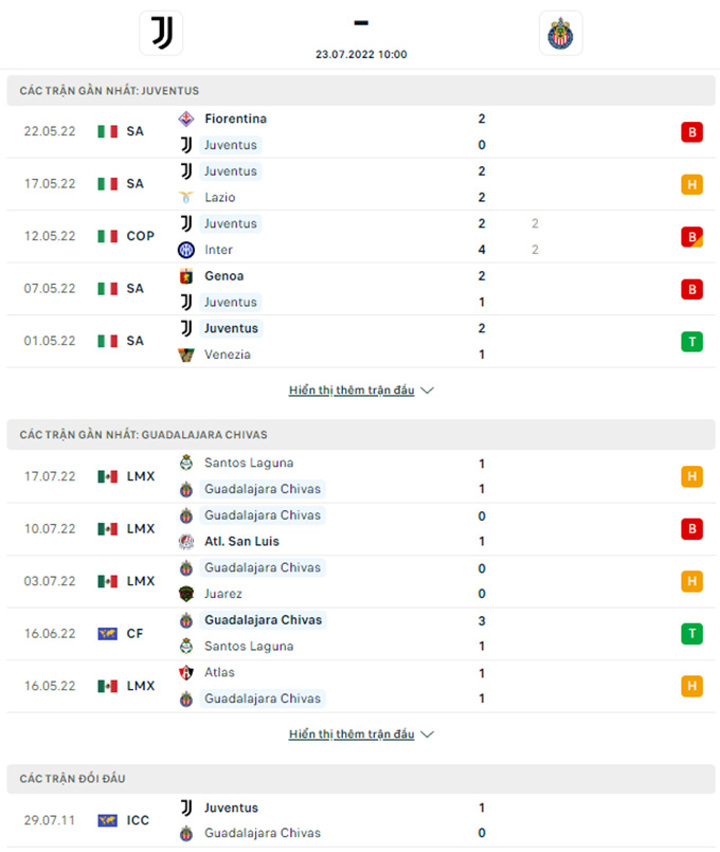Click the Fiorentina team logo
Screen dimensions: 720x852
(x=186, y=119)
